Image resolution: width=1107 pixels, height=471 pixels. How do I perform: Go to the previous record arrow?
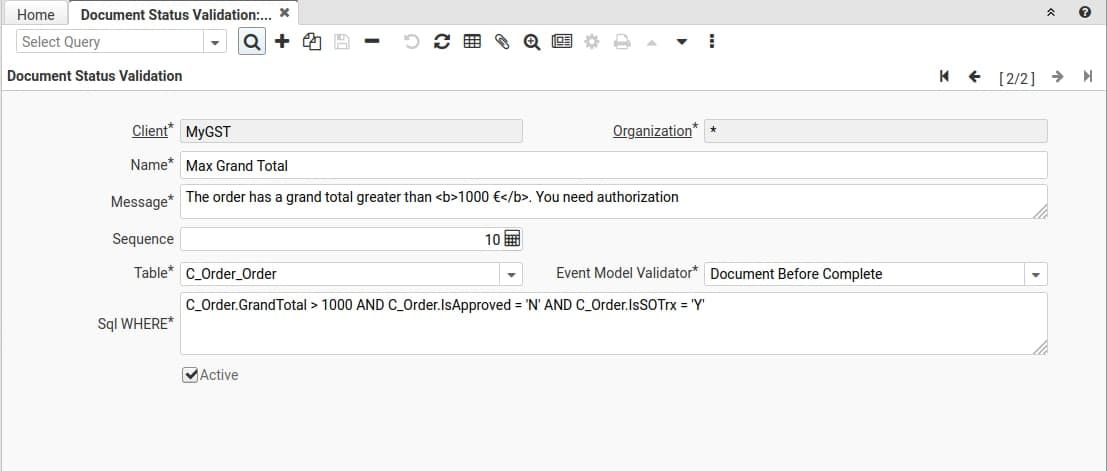pyautogui.click(x=975, y=77)
